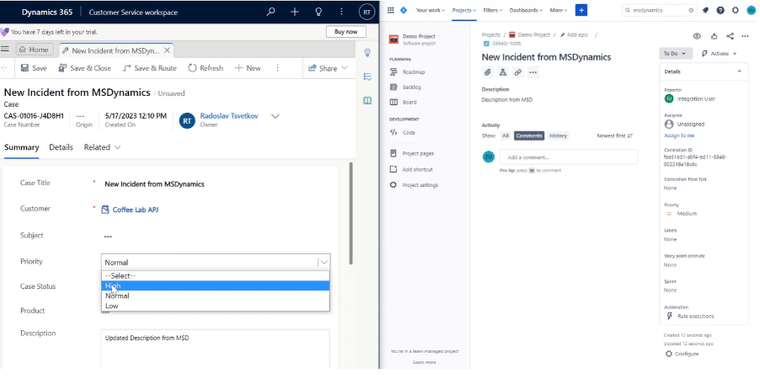Open the RT user avatar in Dynamics header
Viewport: 760px width, 378px height.
coord(366,12)
